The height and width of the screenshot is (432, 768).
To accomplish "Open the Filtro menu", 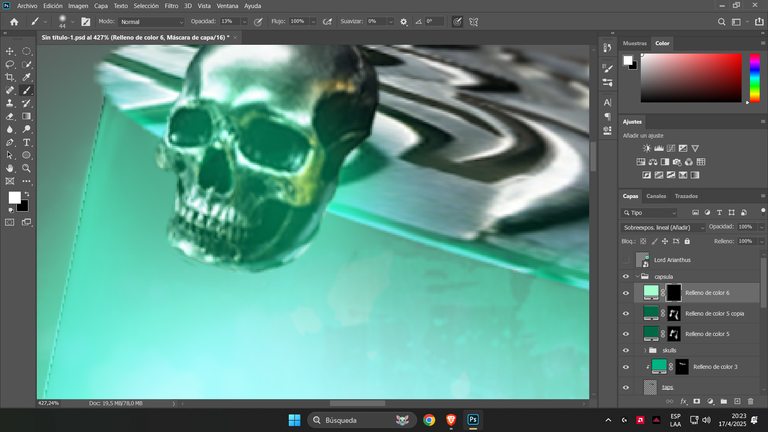I will coord(171,6).
